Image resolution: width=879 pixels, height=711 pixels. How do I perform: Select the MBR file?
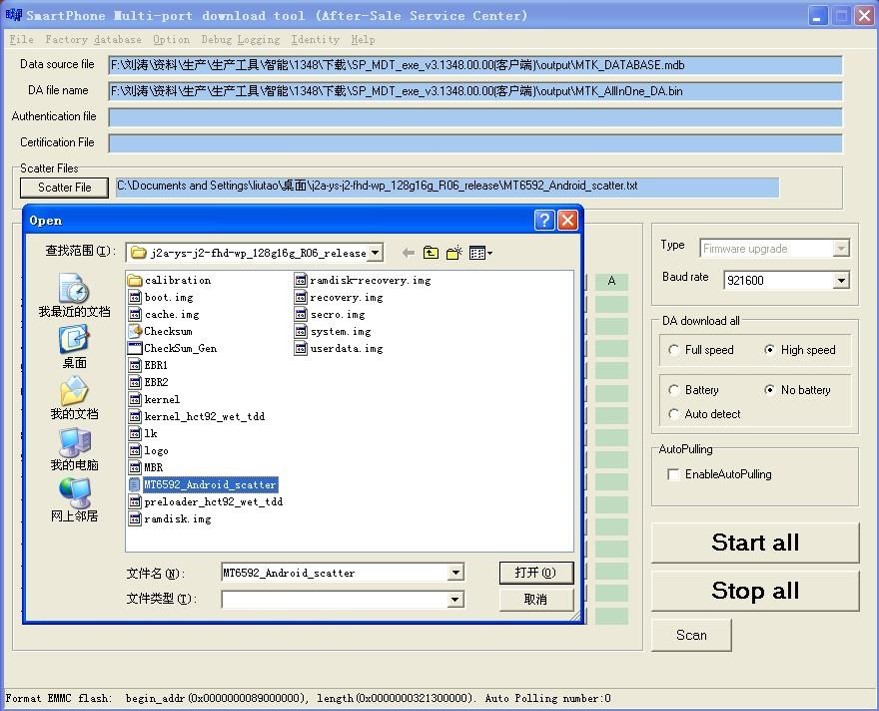[x=146, y=467]
